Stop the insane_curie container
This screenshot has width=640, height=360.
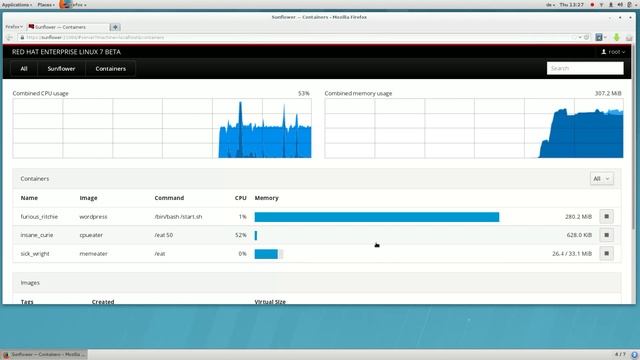point(607,235)
